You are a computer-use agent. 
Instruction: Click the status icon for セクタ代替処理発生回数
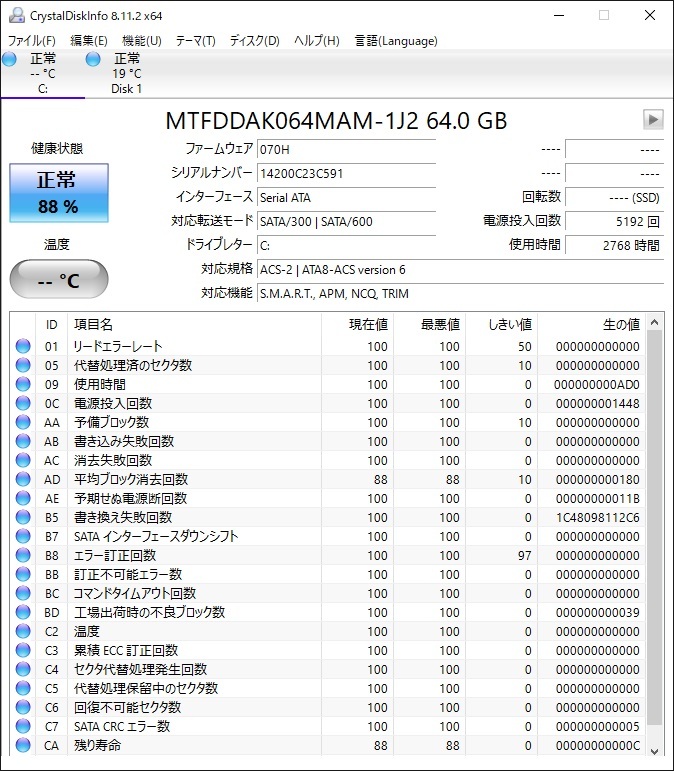click(23, 669)
